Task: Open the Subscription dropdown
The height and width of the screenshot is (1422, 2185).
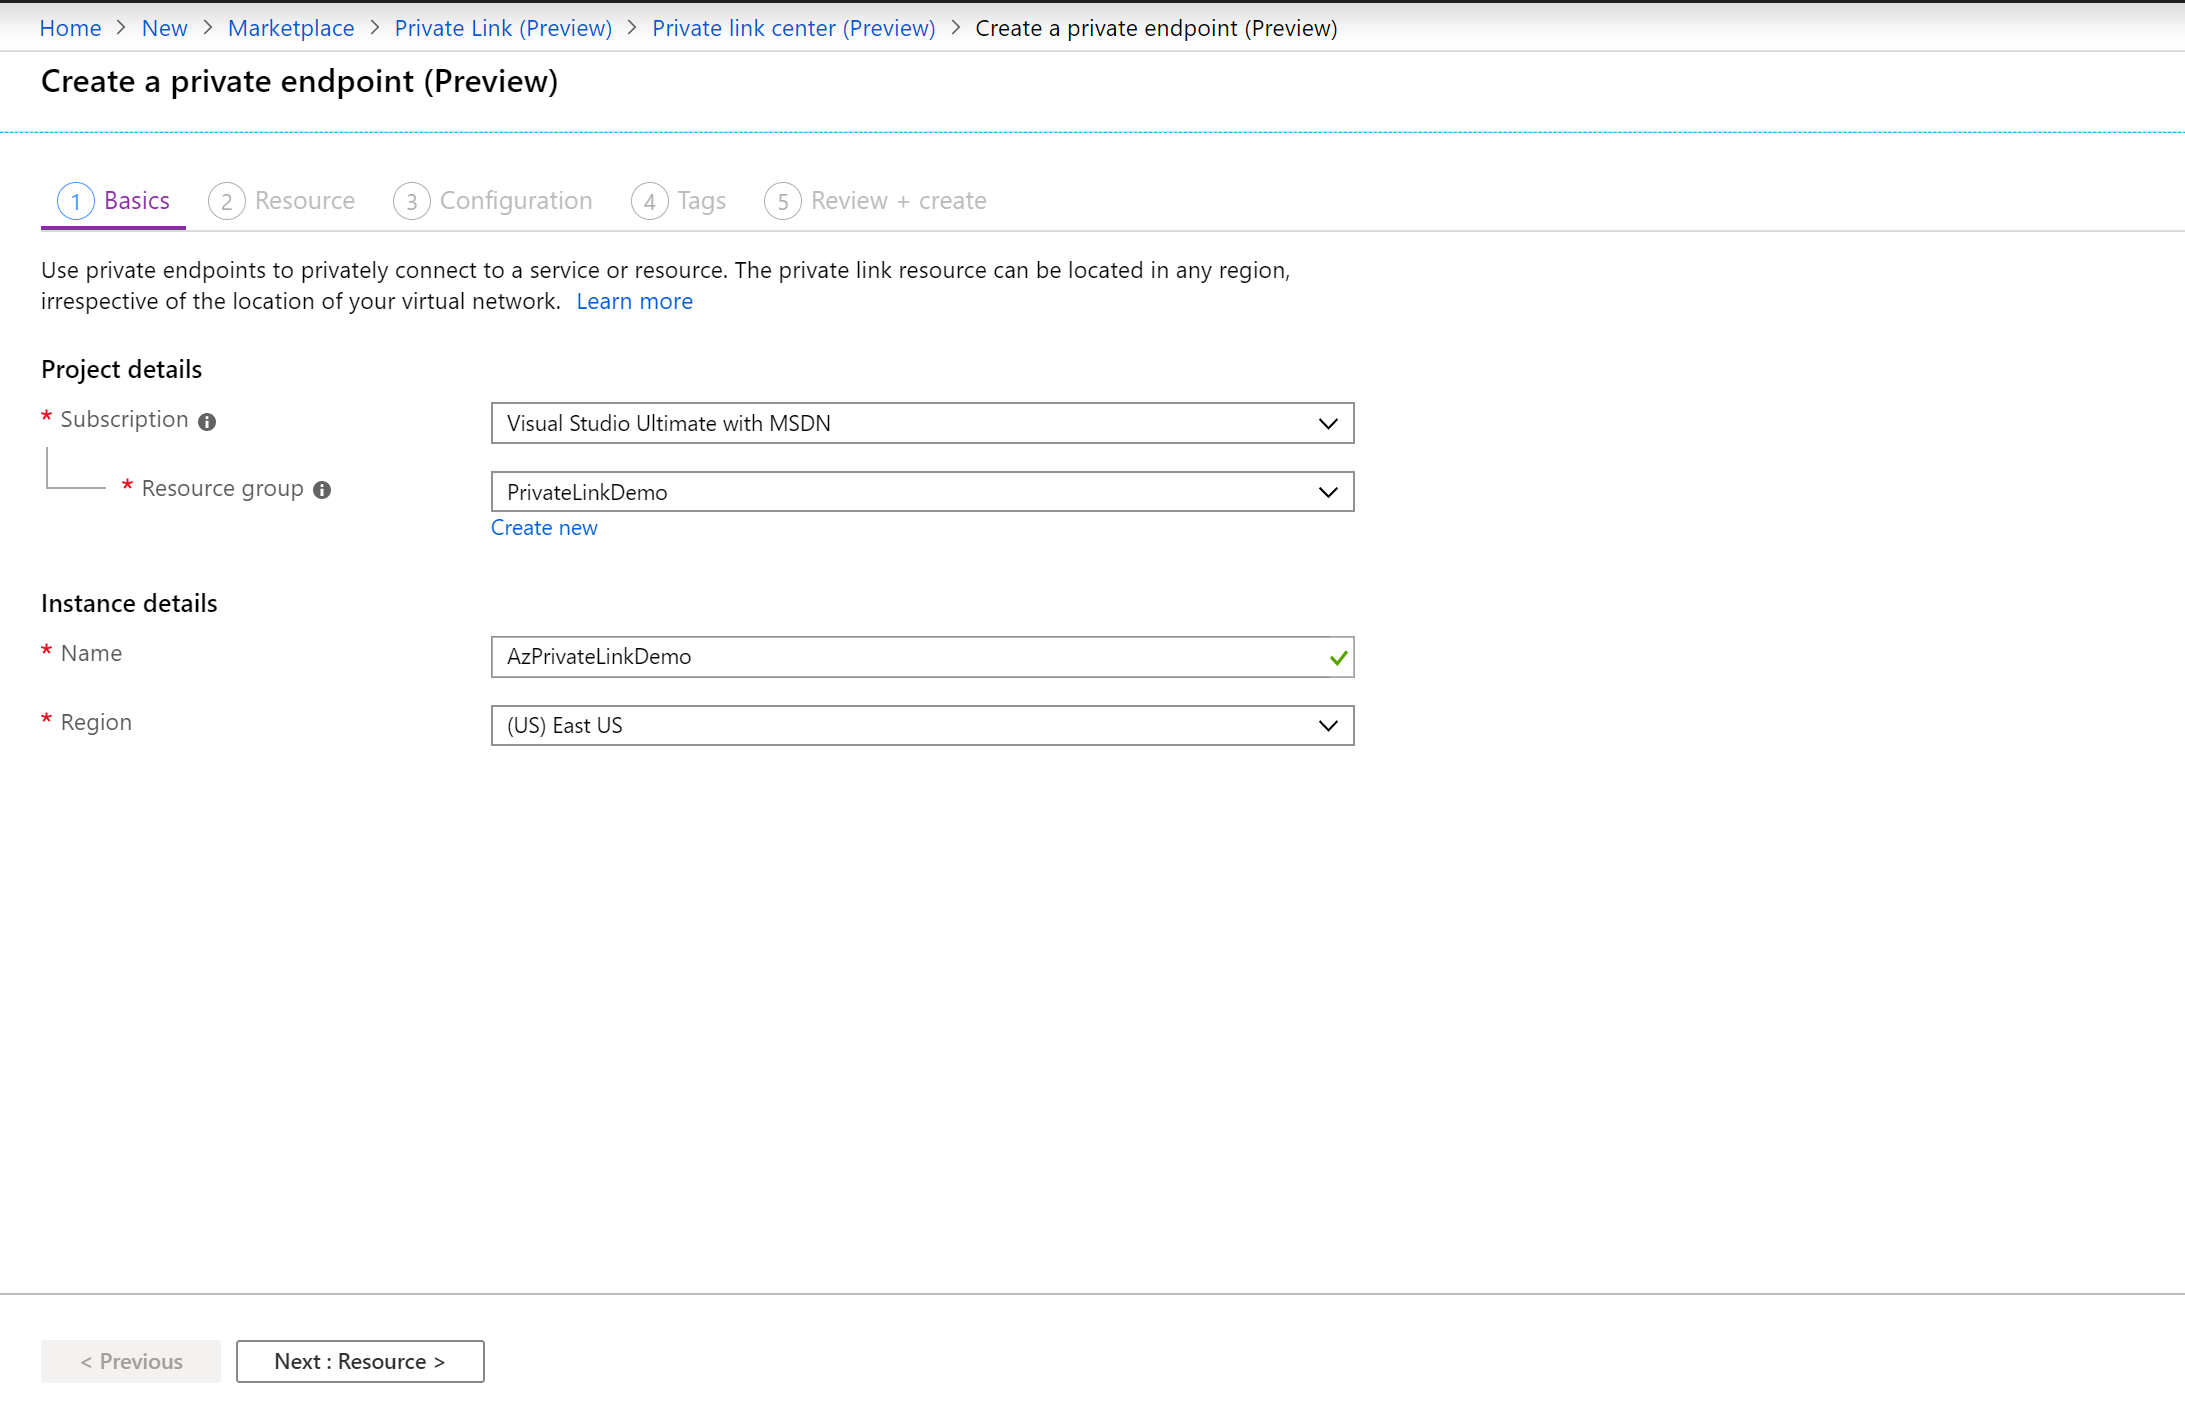Action: (922, 423)
